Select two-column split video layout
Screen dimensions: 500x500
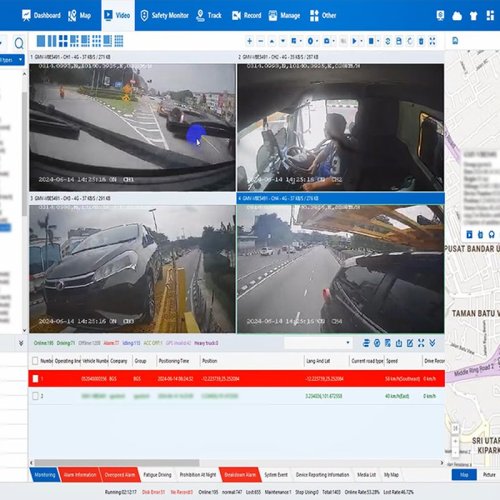52,41
